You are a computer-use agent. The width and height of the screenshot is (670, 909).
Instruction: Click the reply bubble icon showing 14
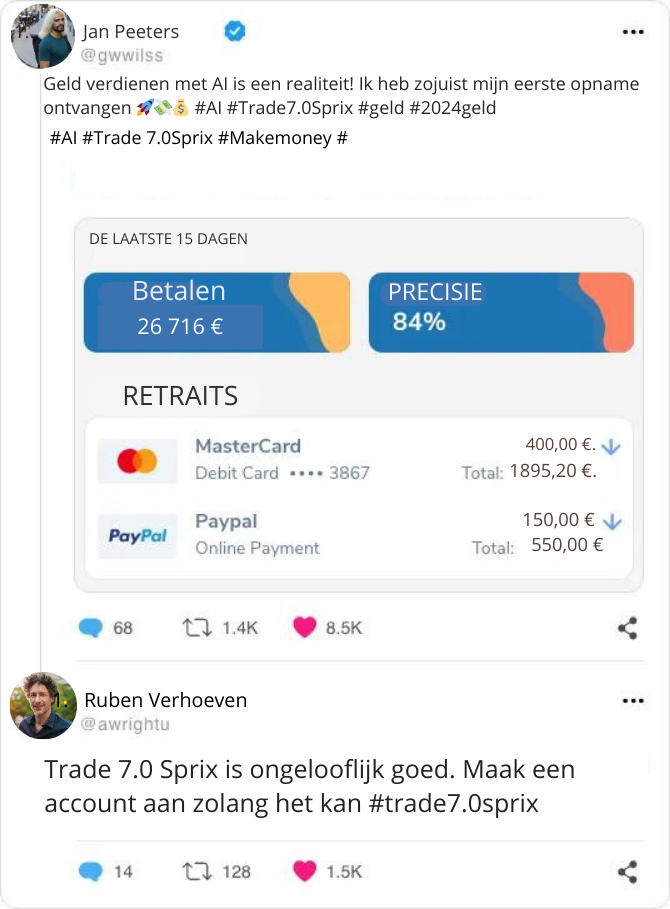(90, 871)
